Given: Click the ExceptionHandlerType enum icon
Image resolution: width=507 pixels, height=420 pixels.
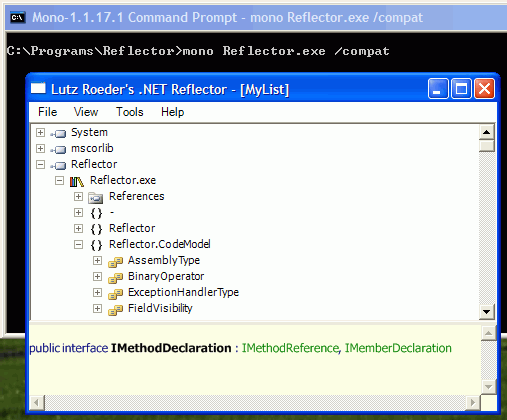Looking at the screenshot, I should pyautogui.click(x=116, y=294).
